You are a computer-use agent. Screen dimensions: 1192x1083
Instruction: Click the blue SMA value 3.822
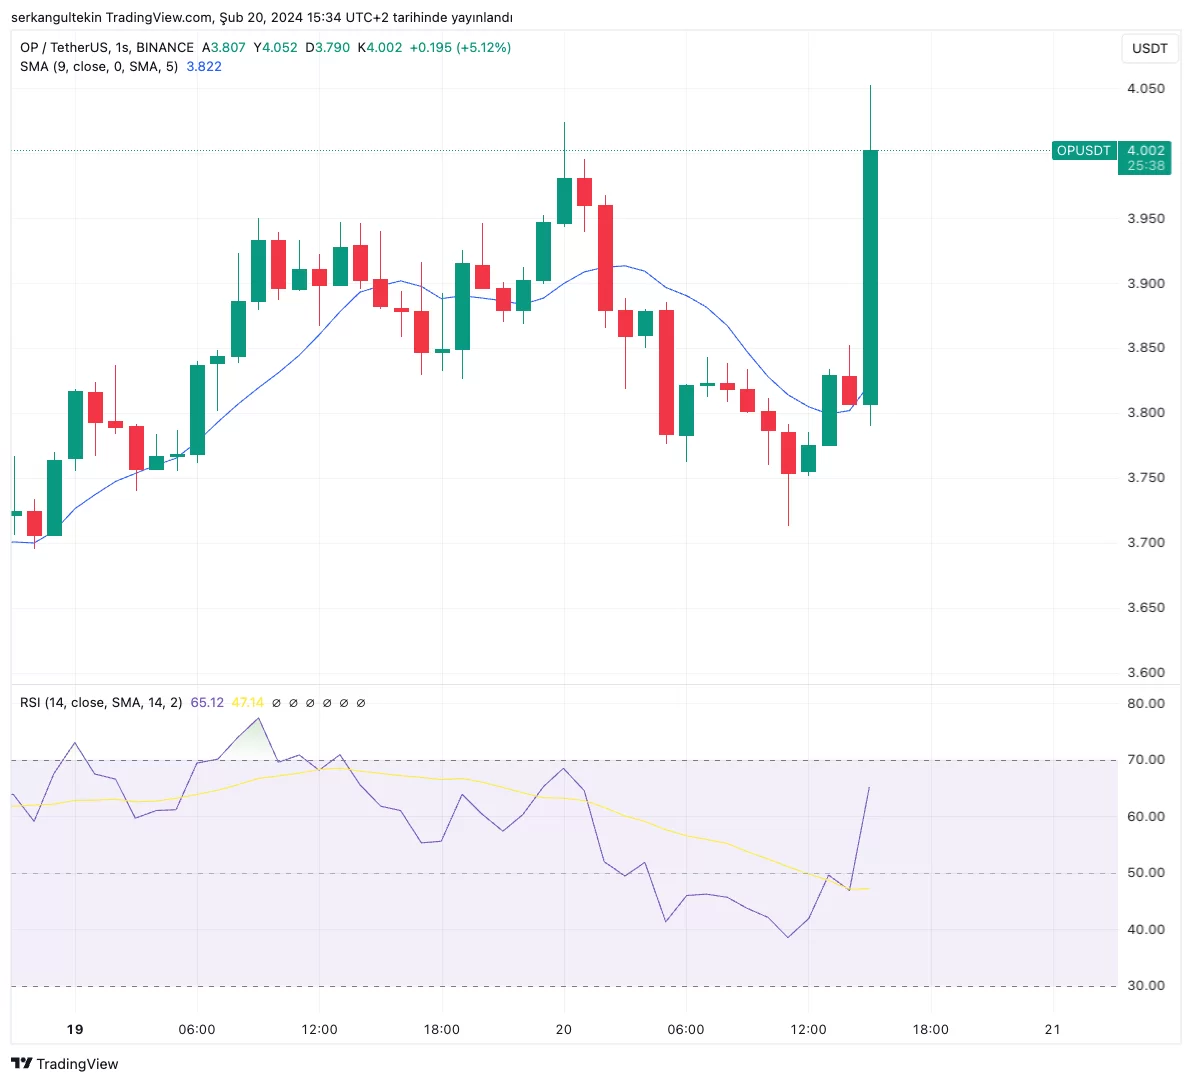204,66
